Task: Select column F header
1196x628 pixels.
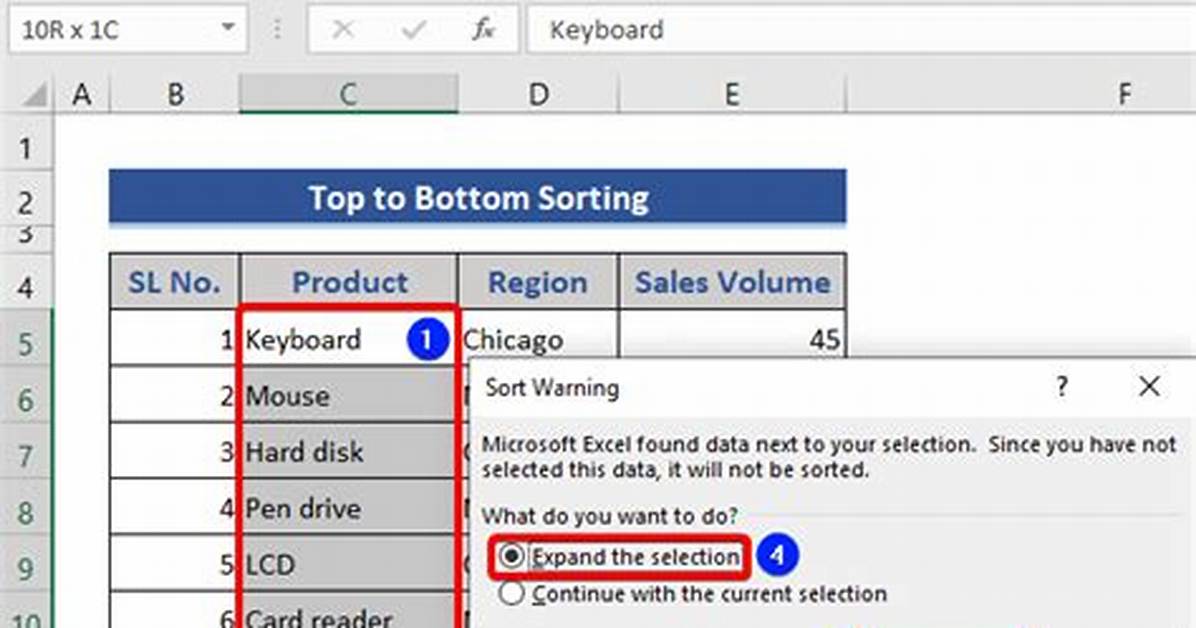Action: click(1124, 95)
